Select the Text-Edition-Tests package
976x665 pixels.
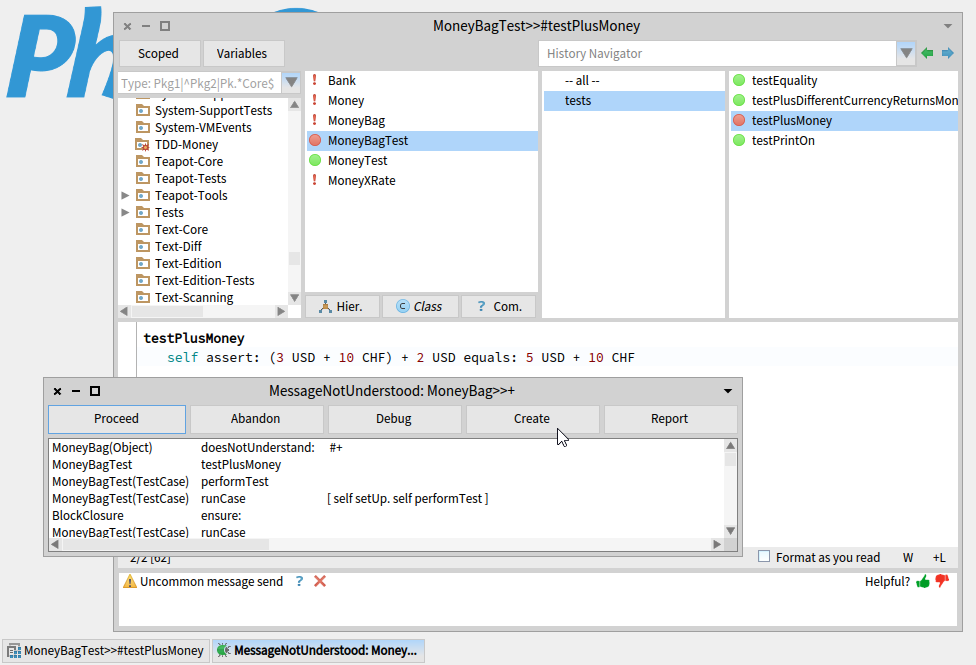pos(204,281)
